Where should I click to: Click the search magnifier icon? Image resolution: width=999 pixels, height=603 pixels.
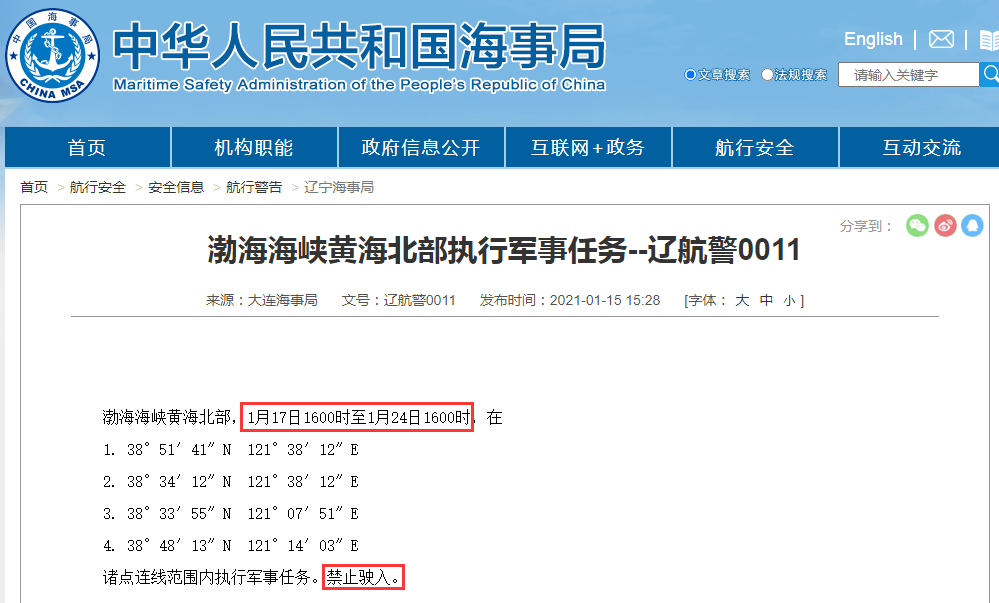(990, 74)
